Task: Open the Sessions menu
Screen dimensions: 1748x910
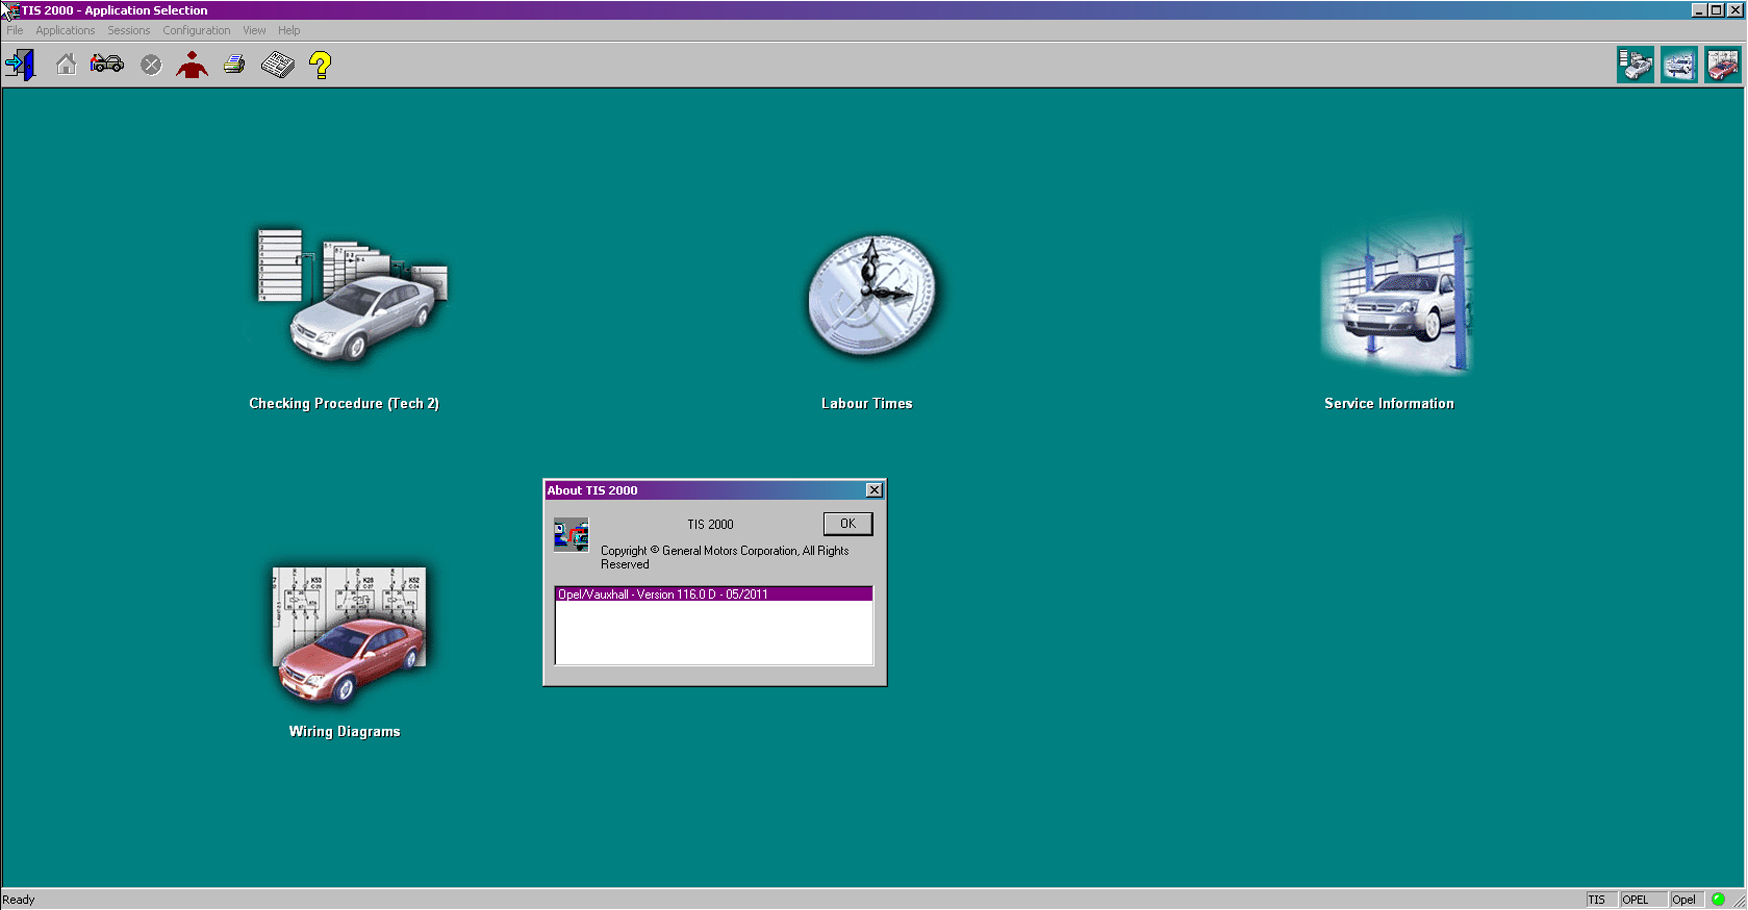Action: 128,31
